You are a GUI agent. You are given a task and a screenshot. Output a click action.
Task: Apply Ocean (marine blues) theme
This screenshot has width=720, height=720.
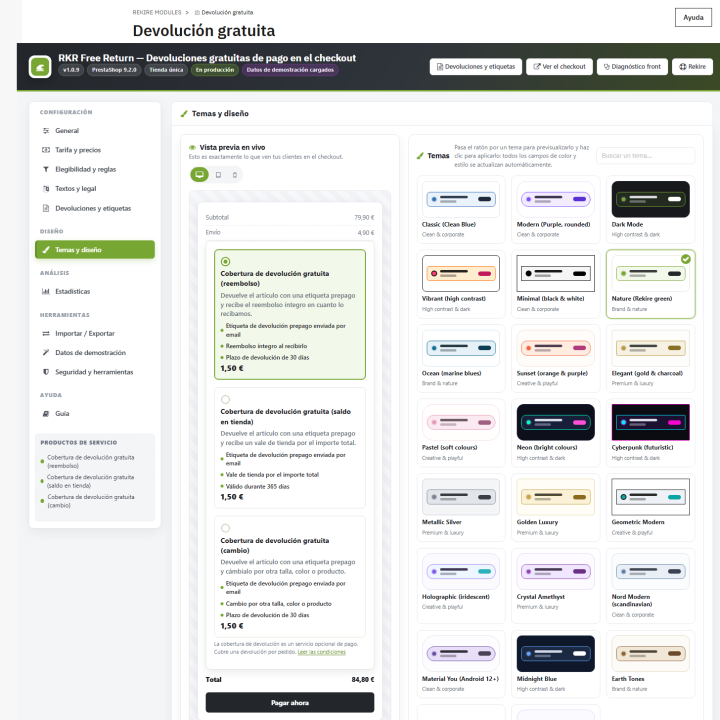461,359
